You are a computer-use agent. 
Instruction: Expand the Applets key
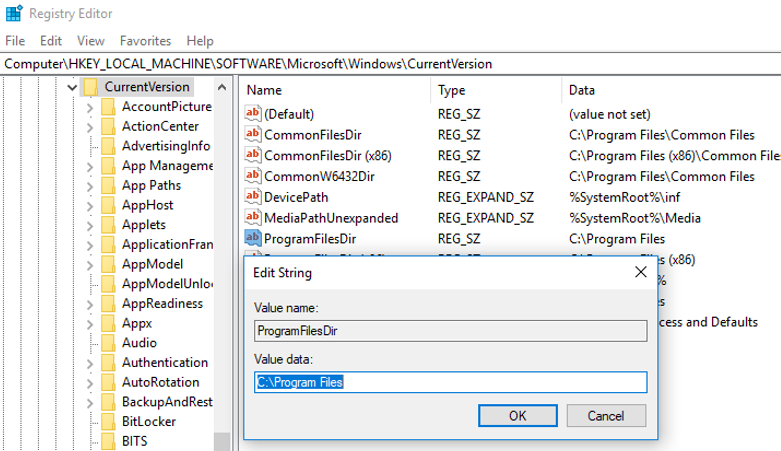click(x=90, y=225)
